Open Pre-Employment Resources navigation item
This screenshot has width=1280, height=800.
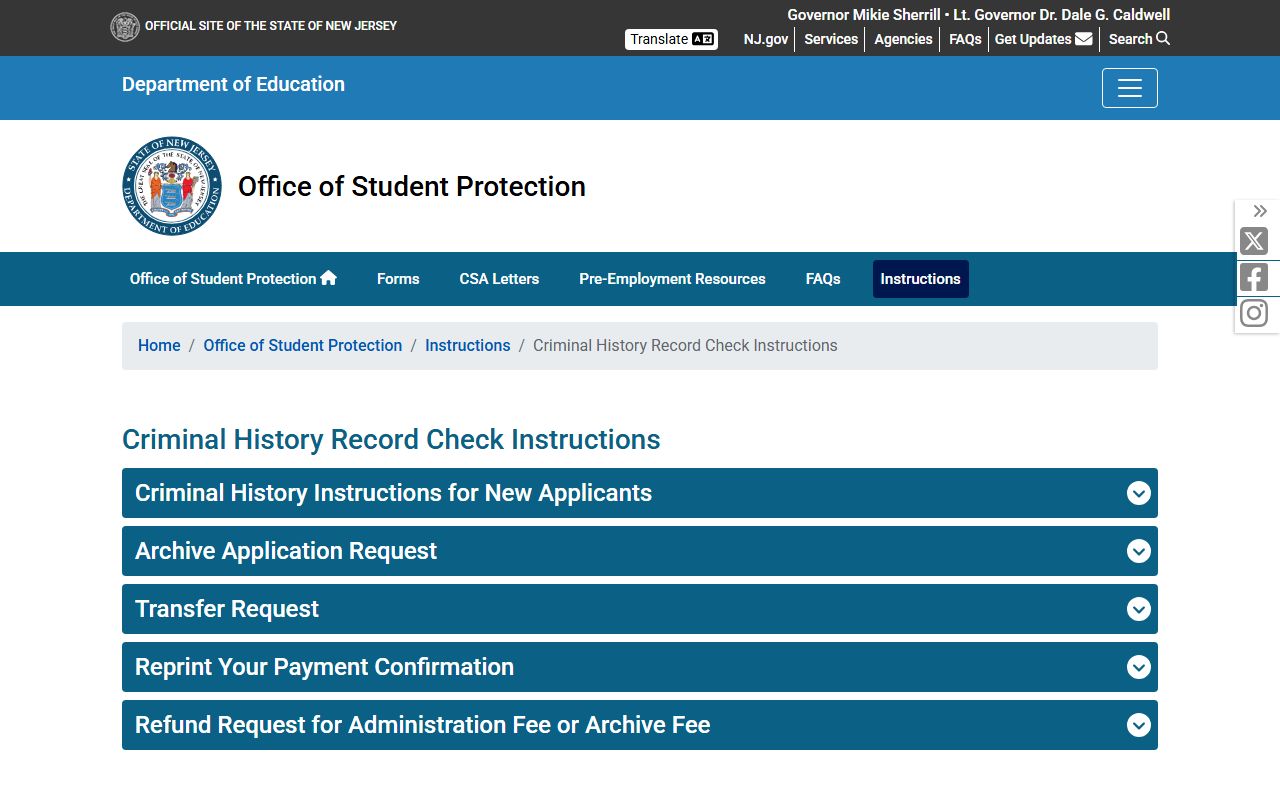(672, 279)
